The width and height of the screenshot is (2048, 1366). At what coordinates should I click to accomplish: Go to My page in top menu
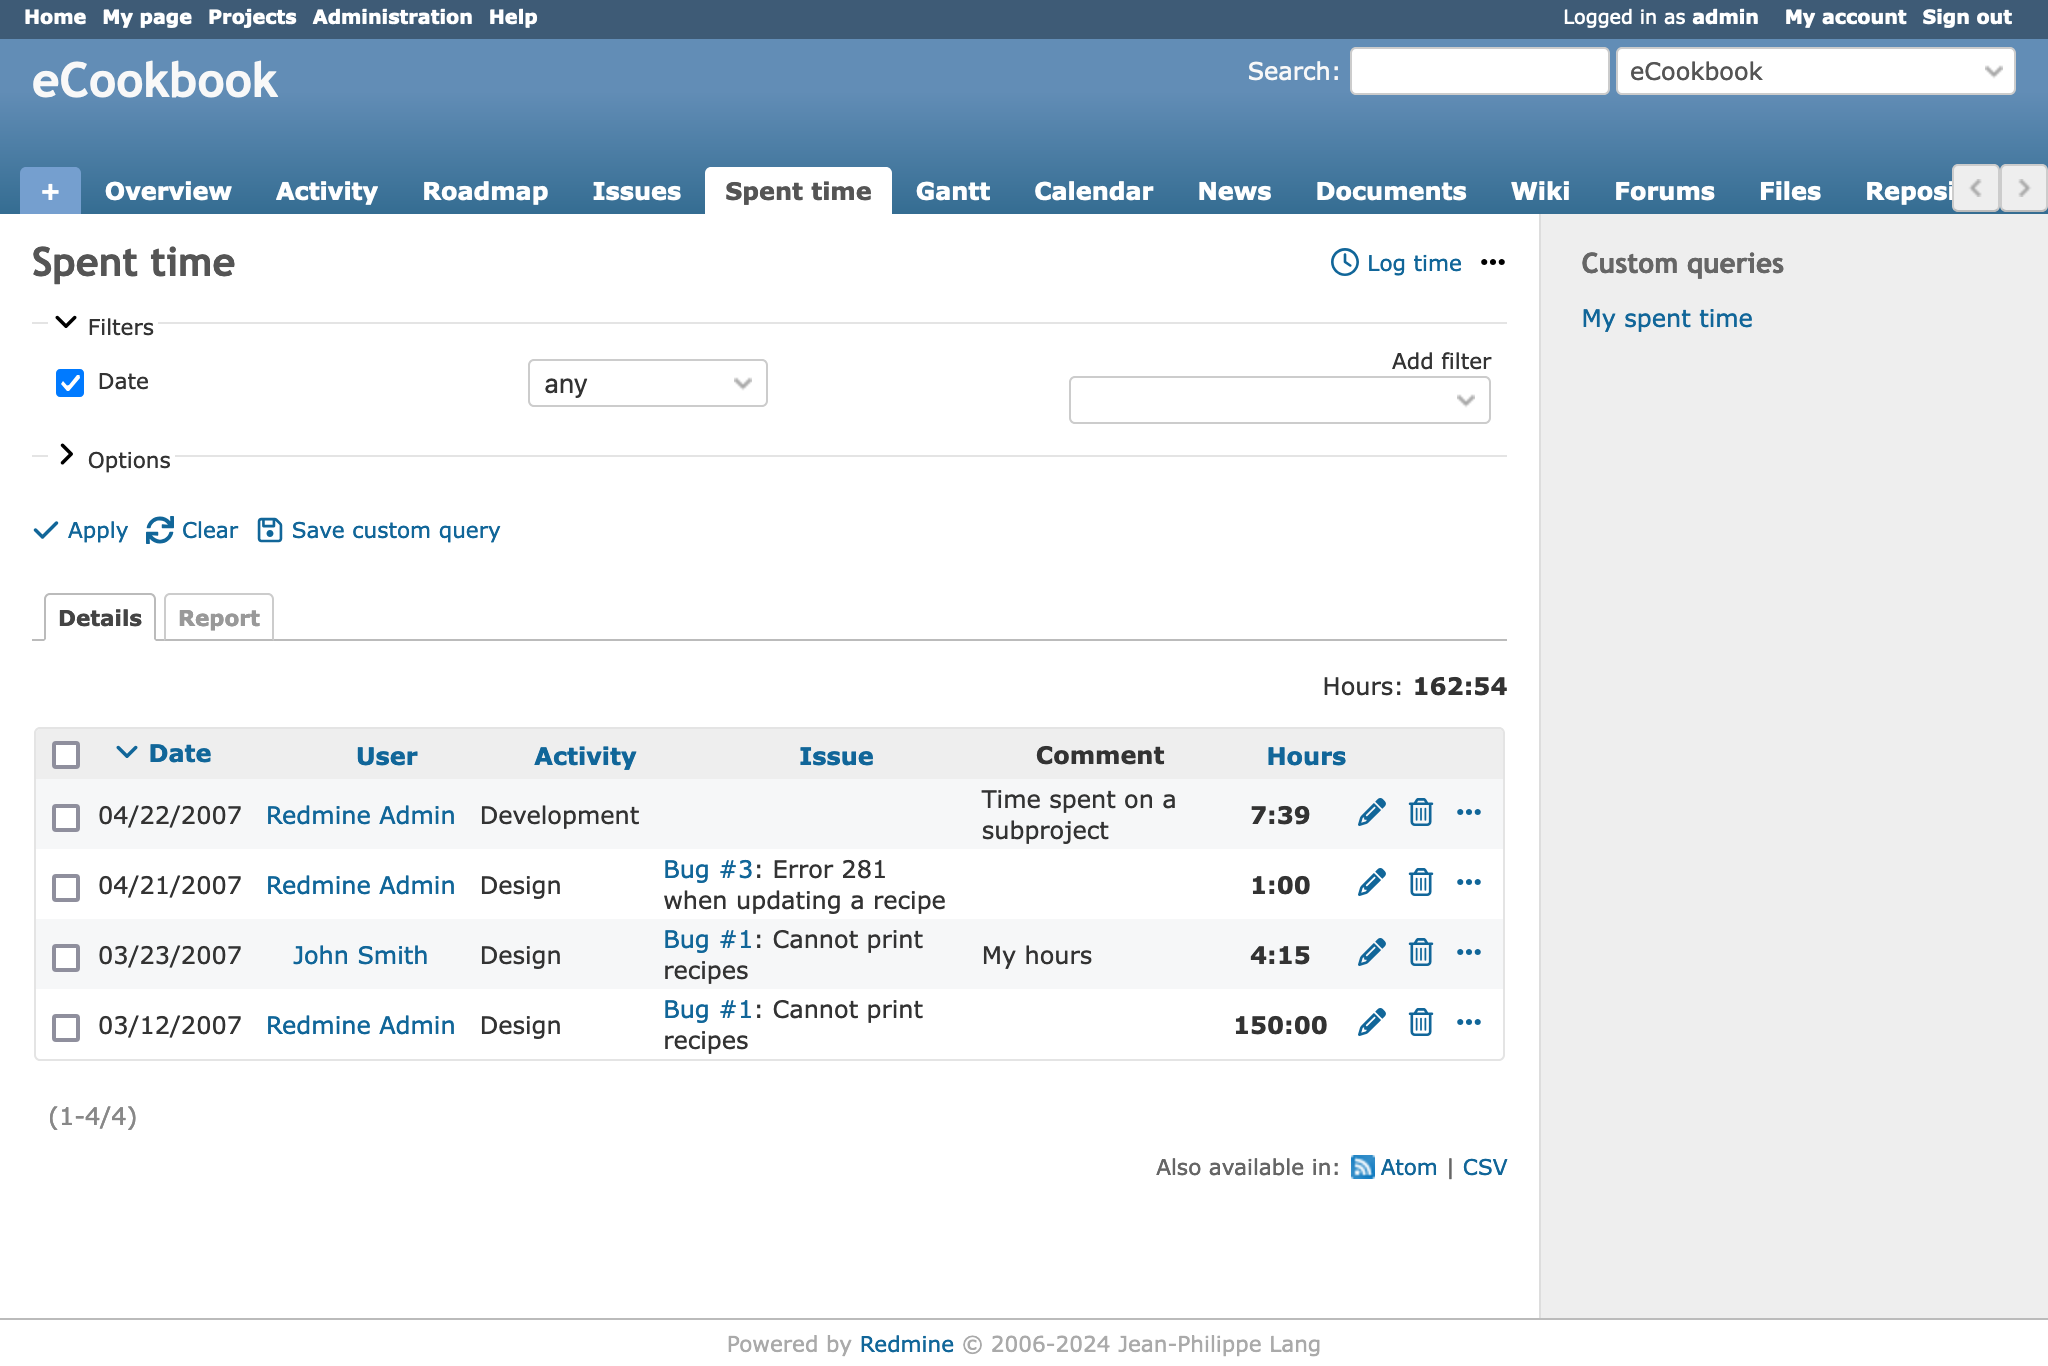pos(147,17)
